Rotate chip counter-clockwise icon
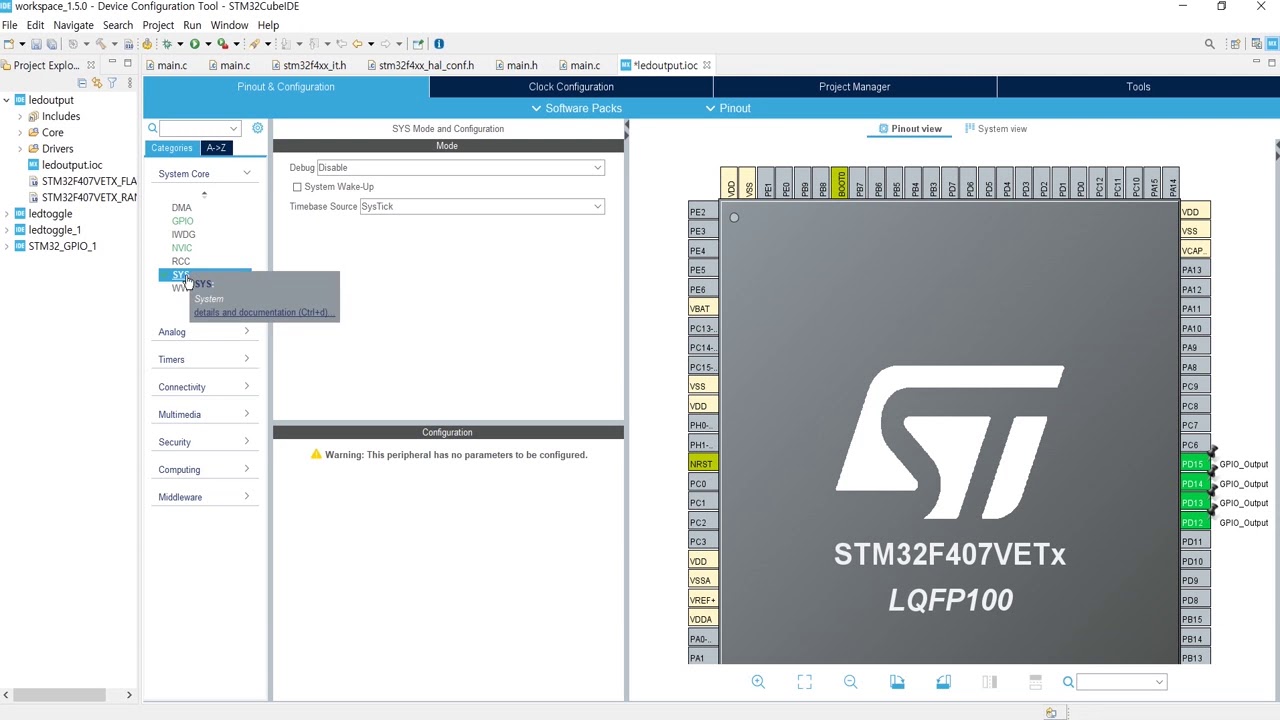This screenshot has width=1280, height=720. point(943,682)
